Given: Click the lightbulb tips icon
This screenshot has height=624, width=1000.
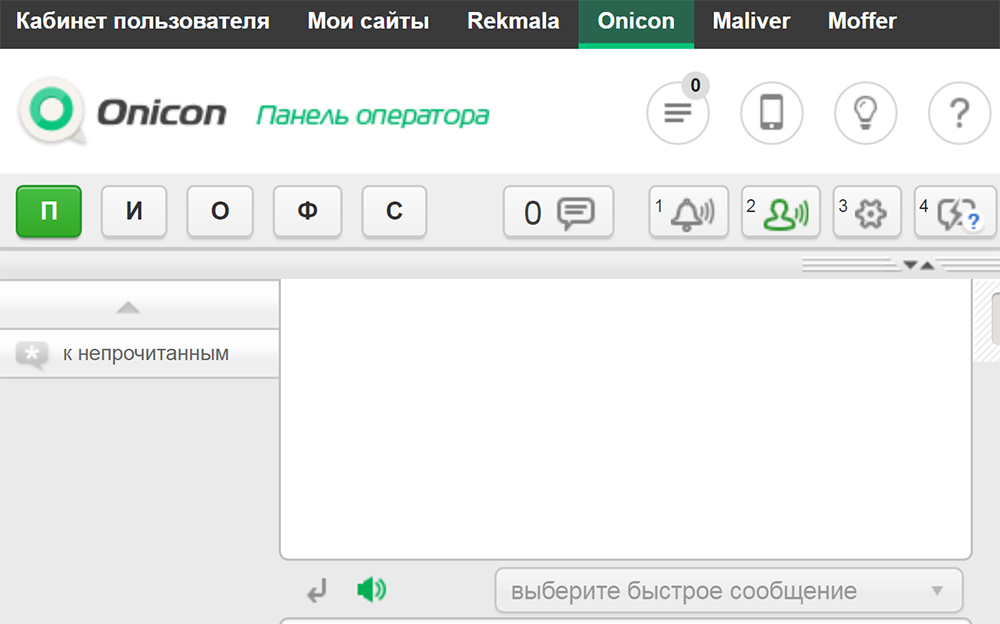Looking at the screenshot, I should click(865, 113).
